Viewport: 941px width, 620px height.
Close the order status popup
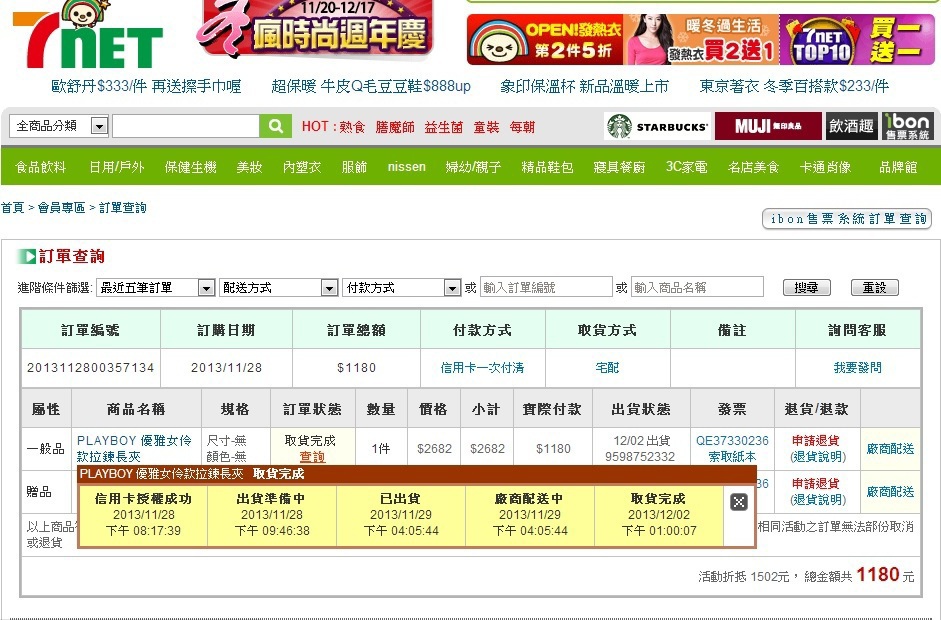coord(739,502)
